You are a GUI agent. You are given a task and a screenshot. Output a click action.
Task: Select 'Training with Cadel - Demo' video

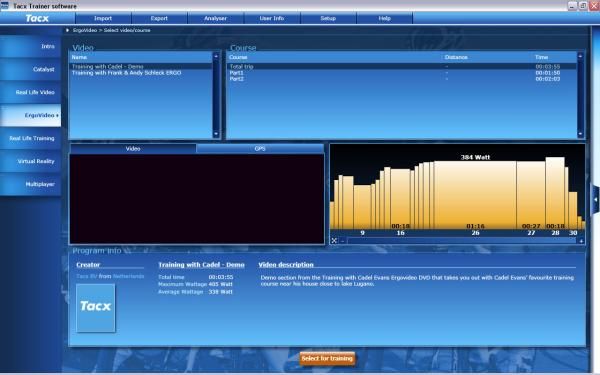[141, 66]
